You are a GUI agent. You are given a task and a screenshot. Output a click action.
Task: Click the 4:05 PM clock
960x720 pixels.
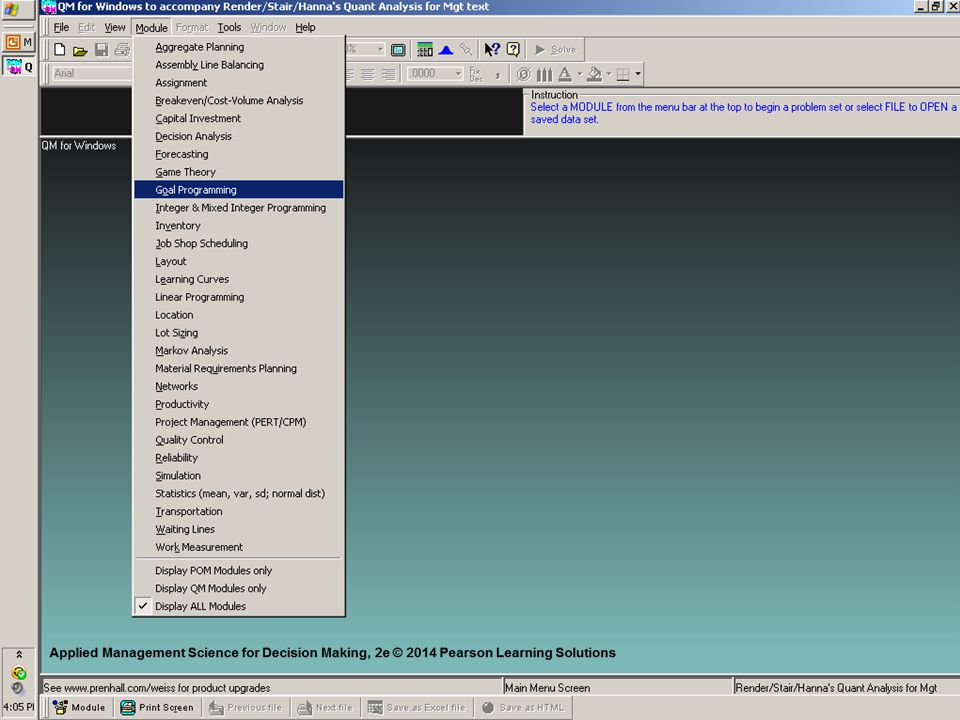pyautogui.click(x=19, y=707)
